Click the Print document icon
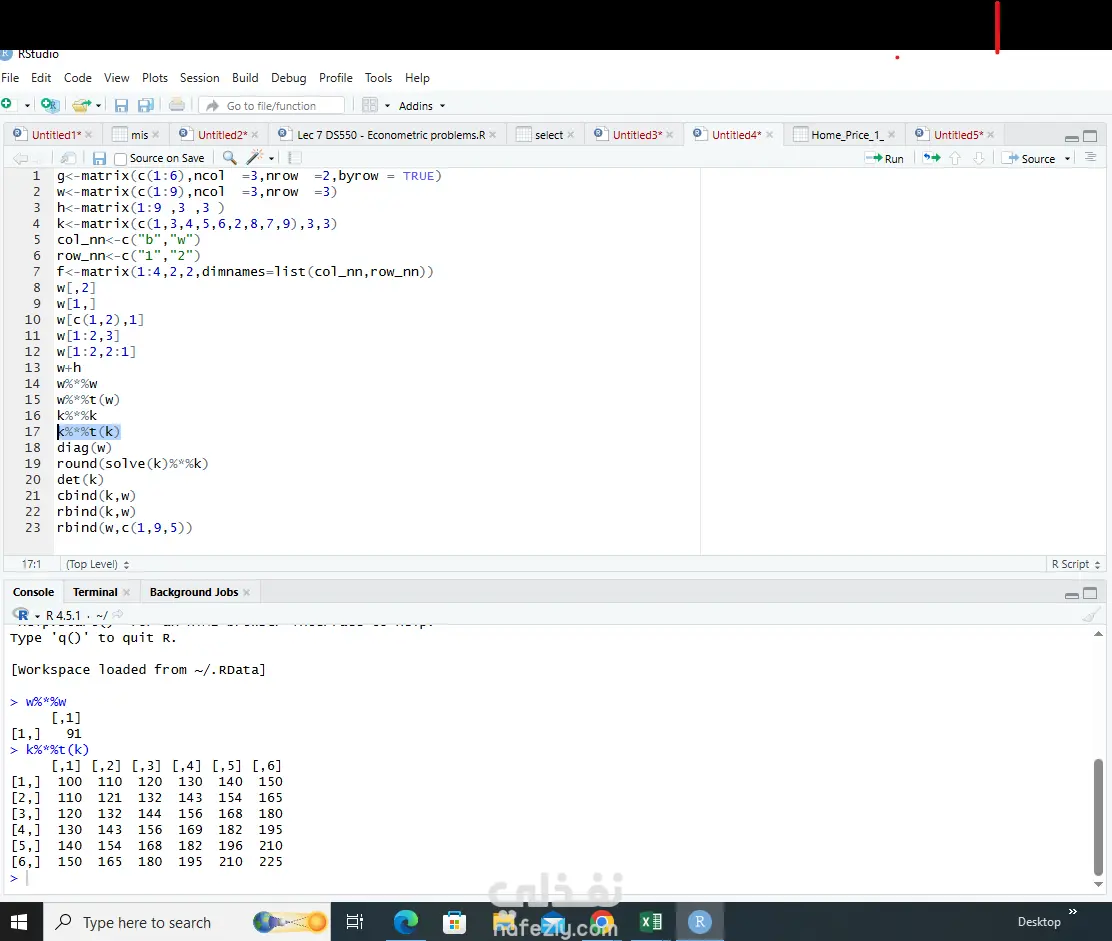Viewport: 1112px width, 941px height. (177, 105)
